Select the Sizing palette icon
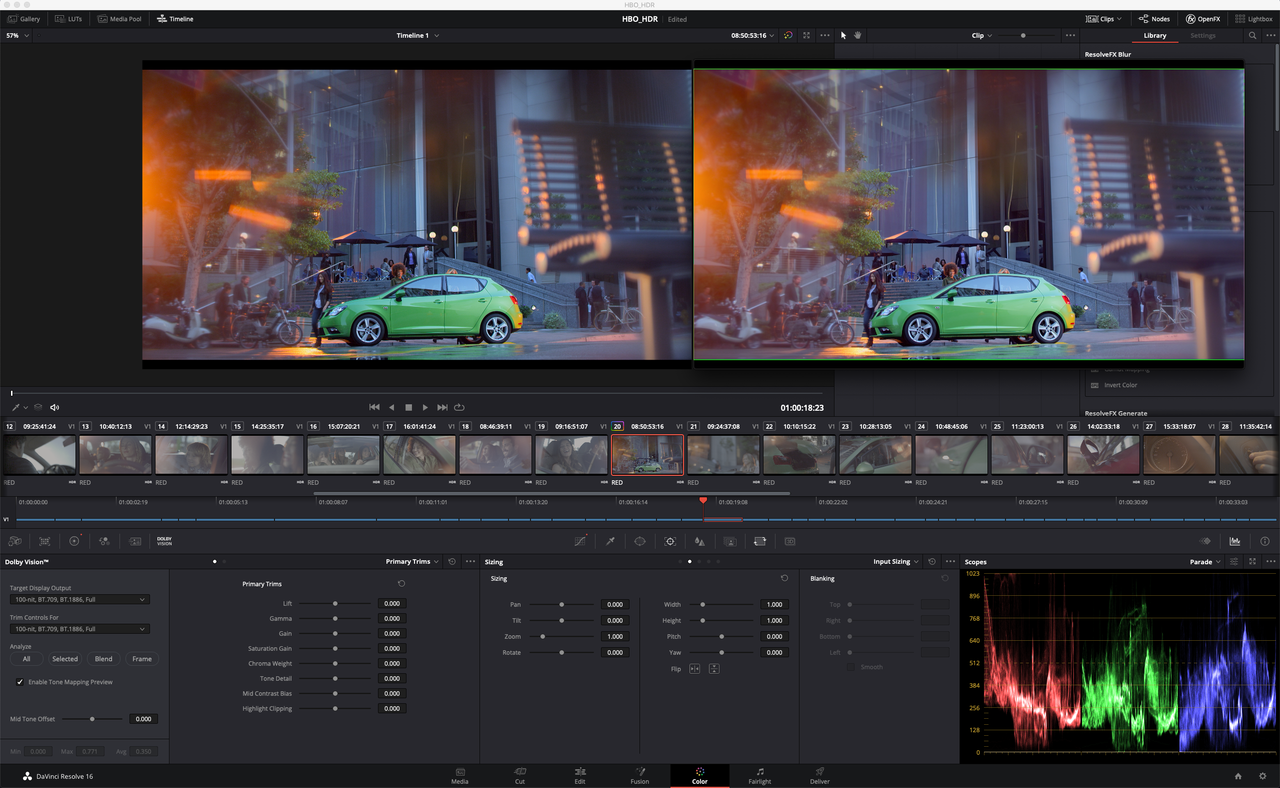The width and height of the screenshot is (1280, 788). coord(760,541)
